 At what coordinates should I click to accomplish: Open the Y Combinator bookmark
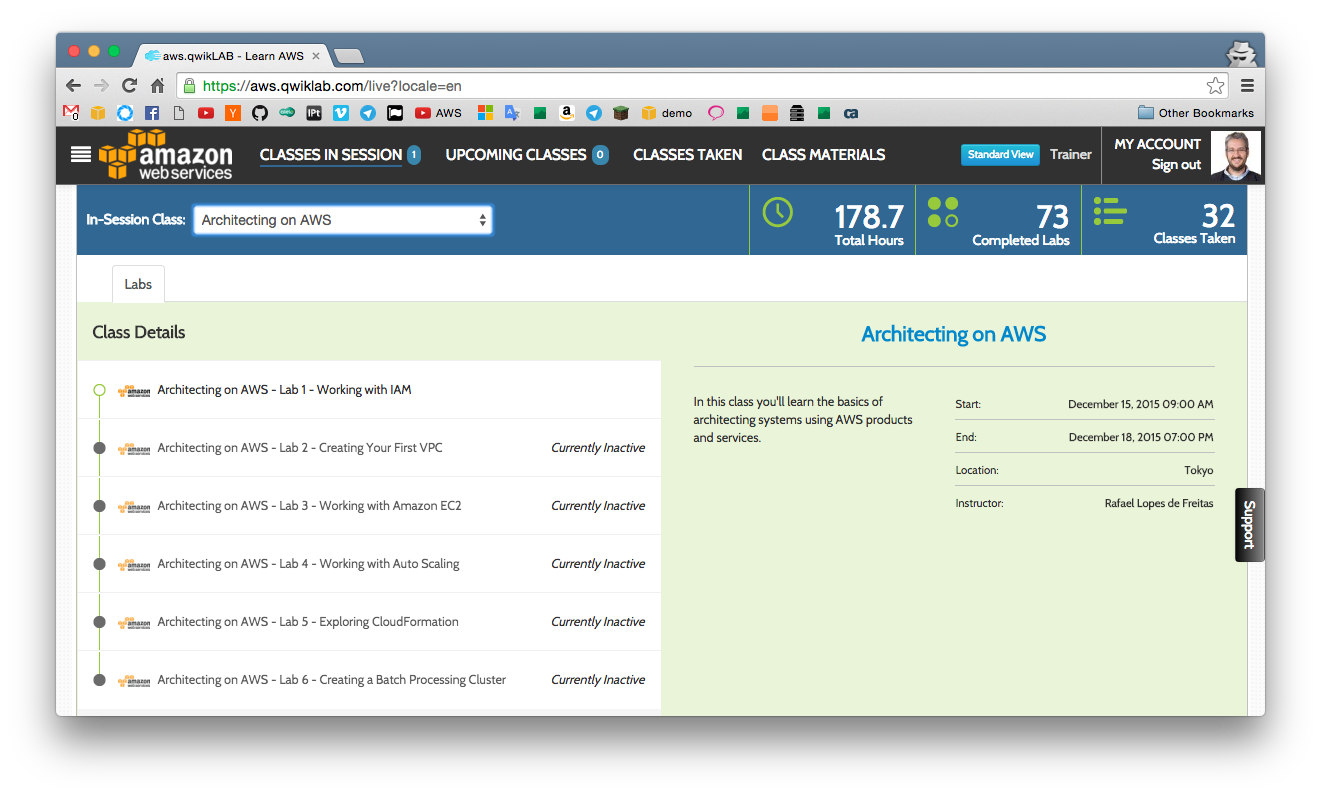(233, 113)
